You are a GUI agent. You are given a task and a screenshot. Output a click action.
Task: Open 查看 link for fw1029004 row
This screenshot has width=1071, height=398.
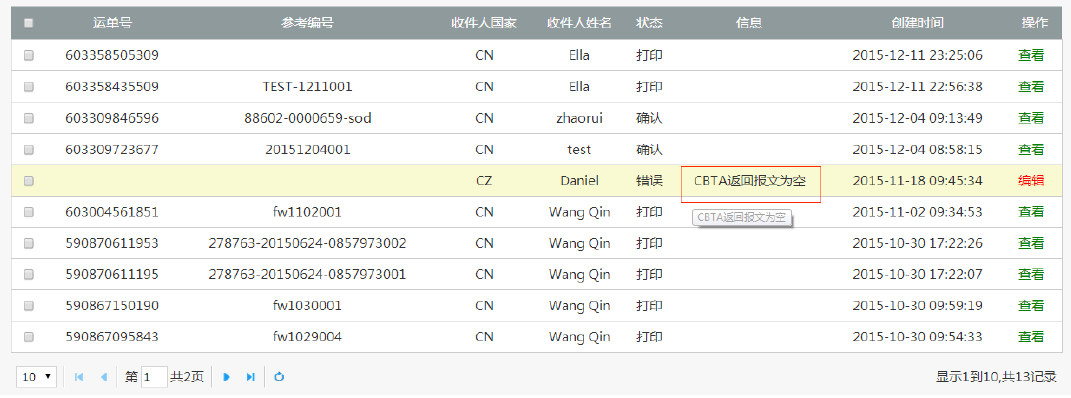(1031, 337)
